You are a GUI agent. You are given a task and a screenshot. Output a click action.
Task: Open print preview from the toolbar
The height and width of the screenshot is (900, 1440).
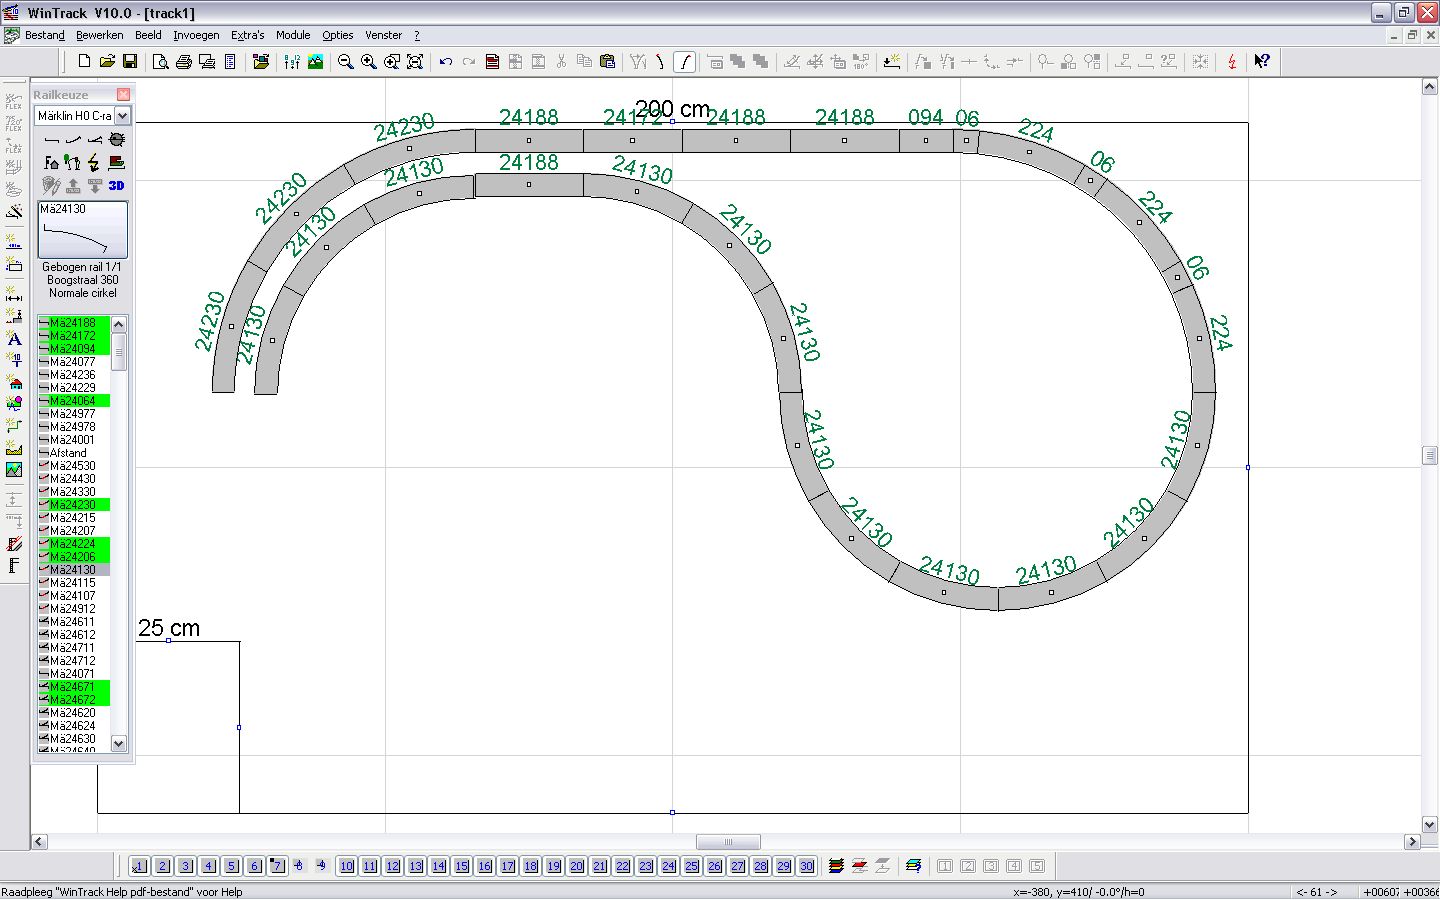click(x=161, y=62)
